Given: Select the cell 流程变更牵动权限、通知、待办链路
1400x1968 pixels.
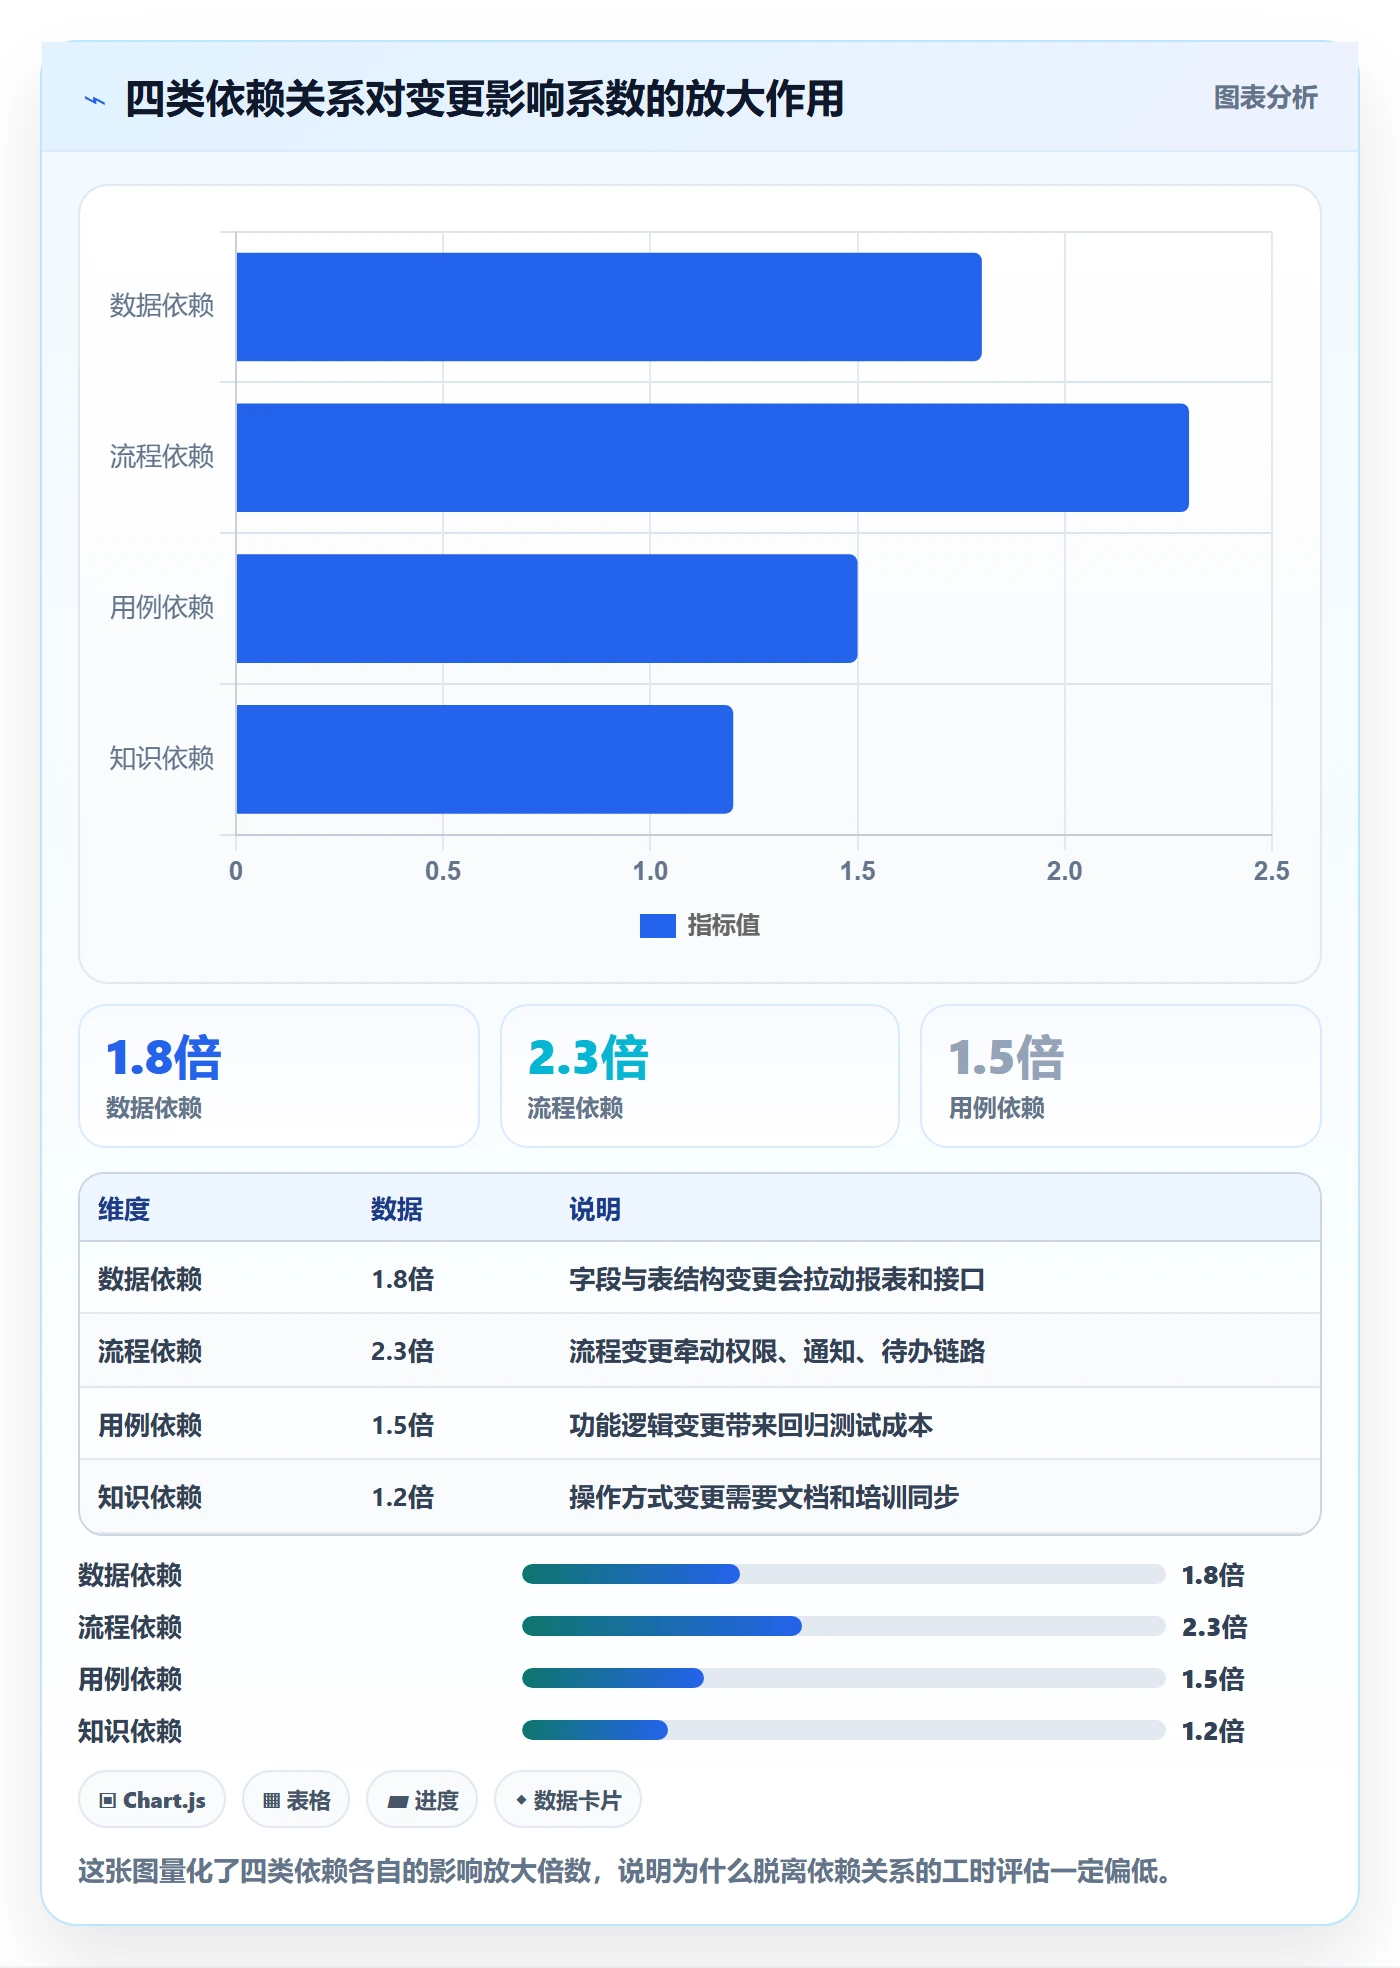Looking at the screenshot, I should 777,1351.
